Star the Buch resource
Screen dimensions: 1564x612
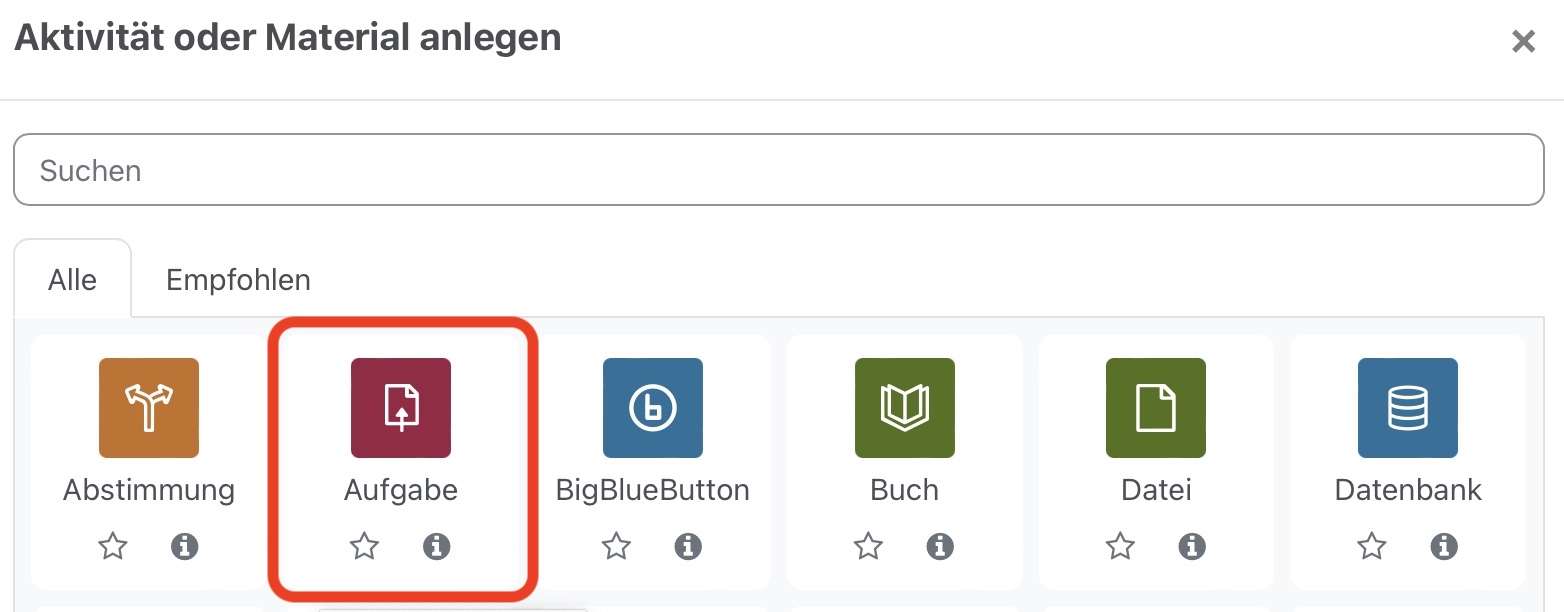click(x=868, y=546)
